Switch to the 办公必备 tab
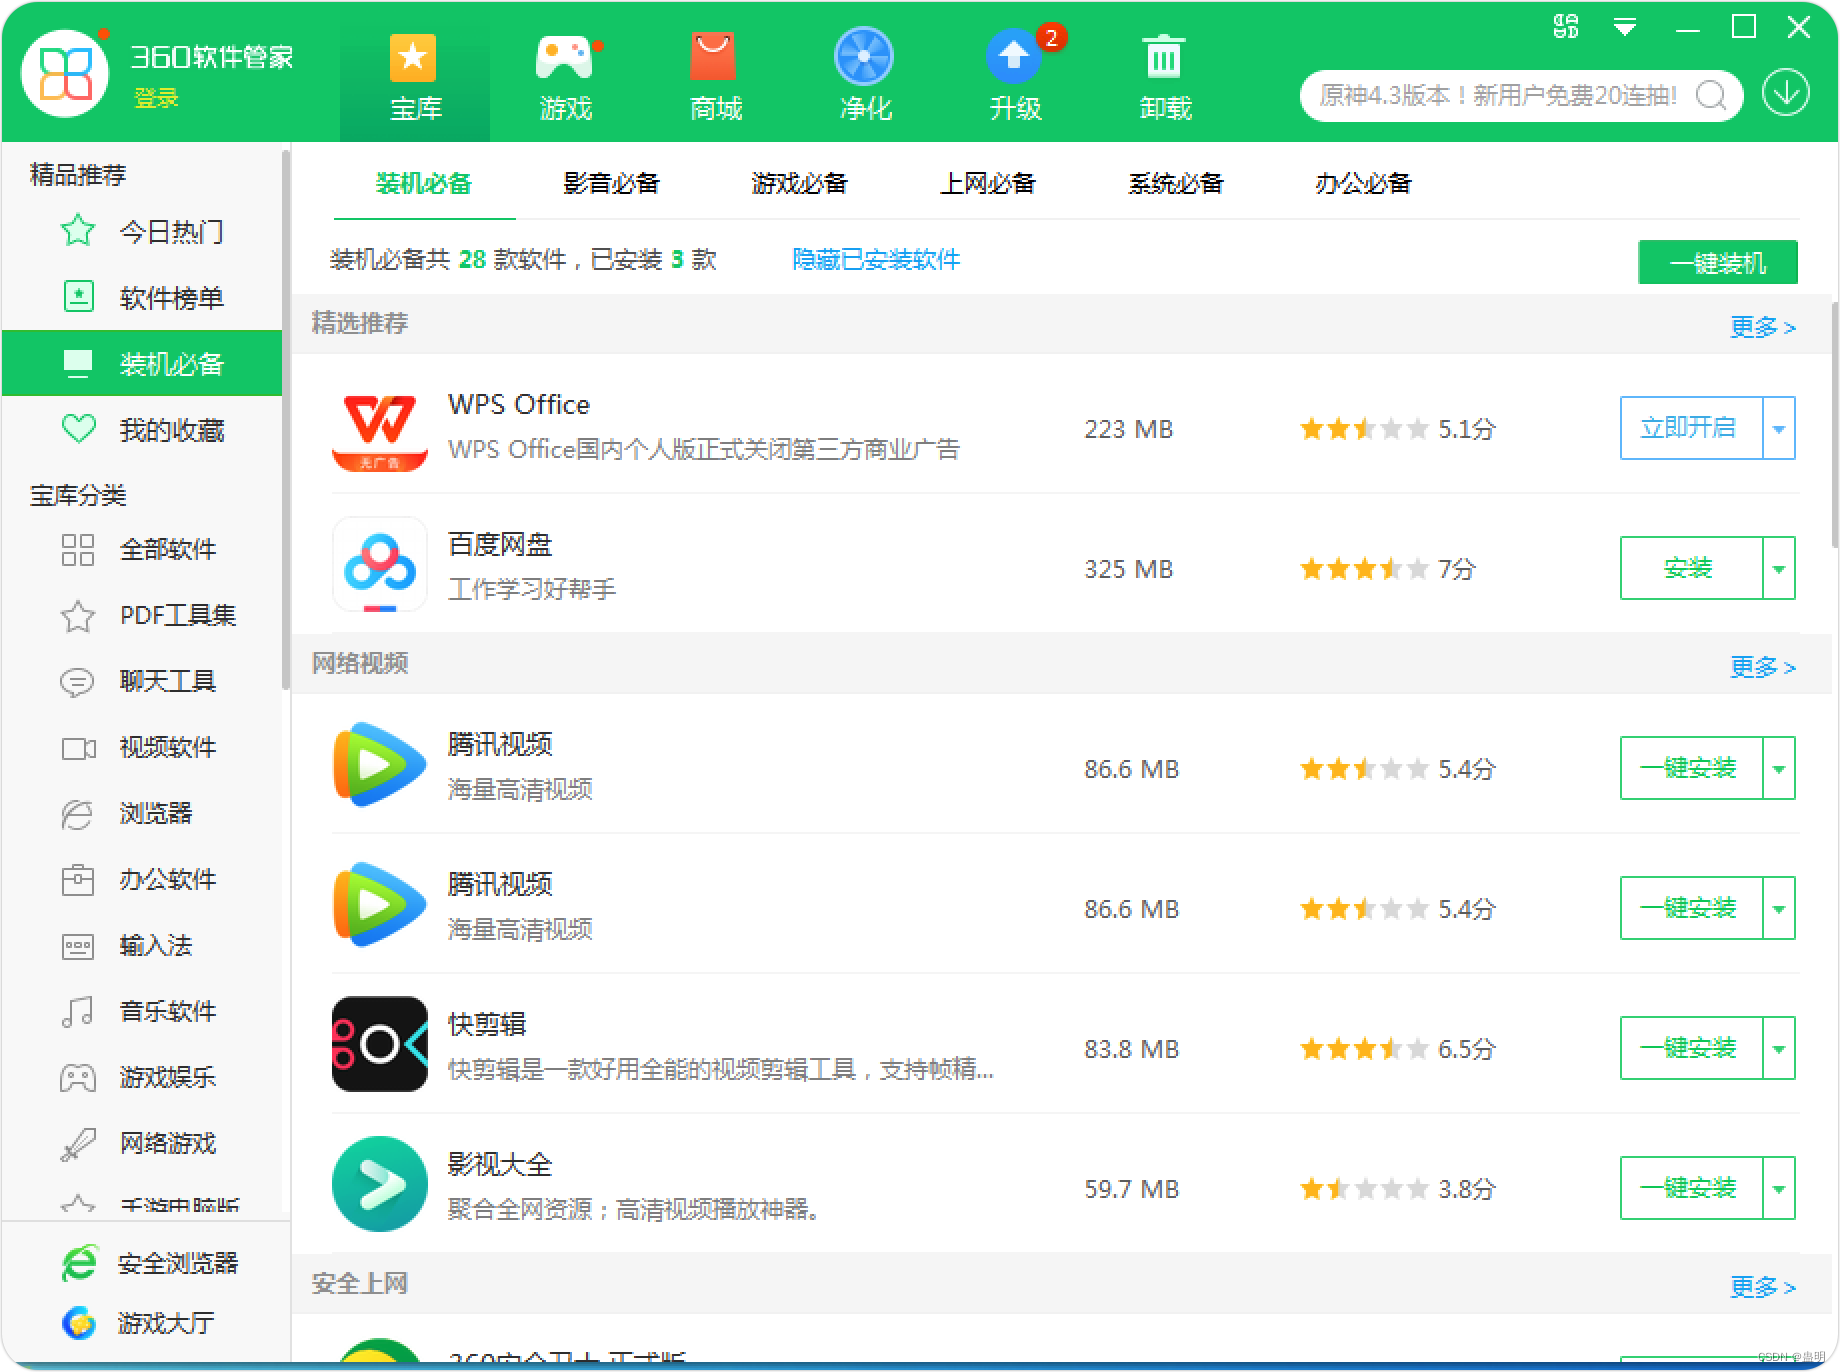Screen dimensions: 1840x1372 (1362, 183)
